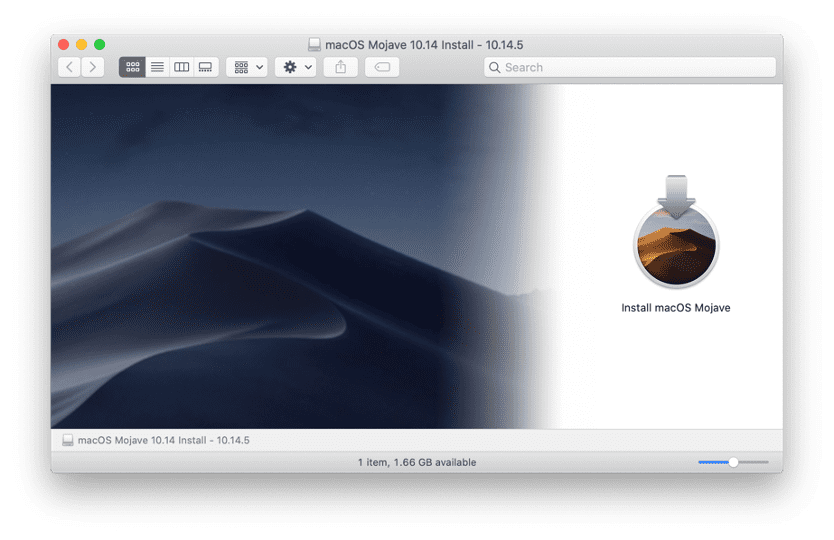The image size is (834, 540).
Task: Click the icon size slider handle
Action: 733,462
